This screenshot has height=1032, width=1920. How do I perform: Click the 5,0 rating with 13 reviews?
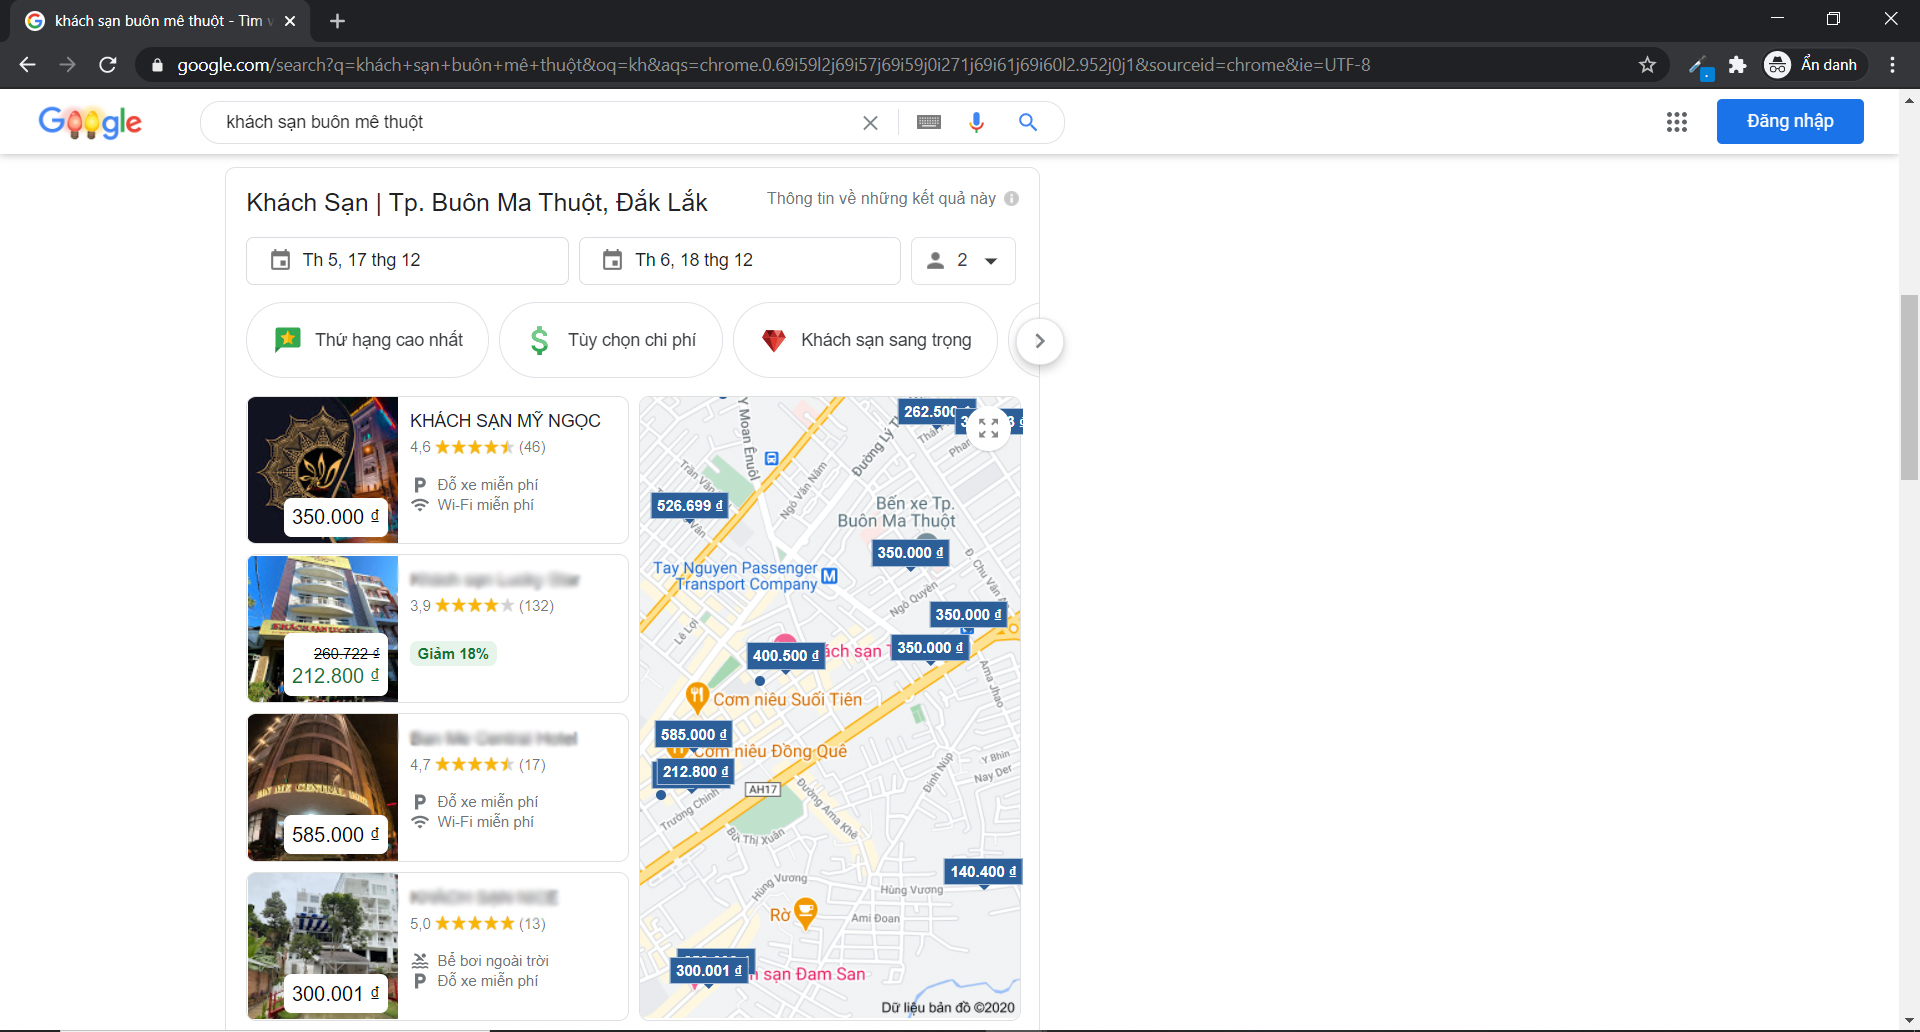478,924
